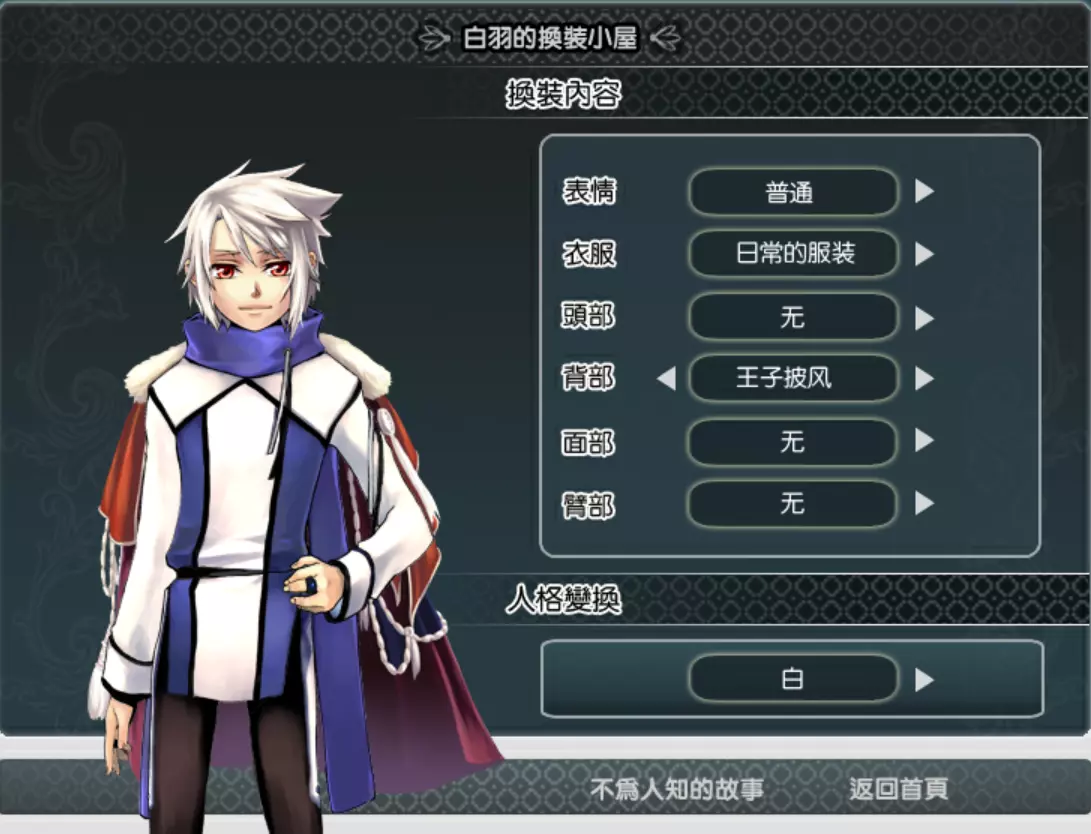The height and width of the screenshot is (834, 1091).
Task: Click the 換裝內容 section header
Action: point(563,94)
